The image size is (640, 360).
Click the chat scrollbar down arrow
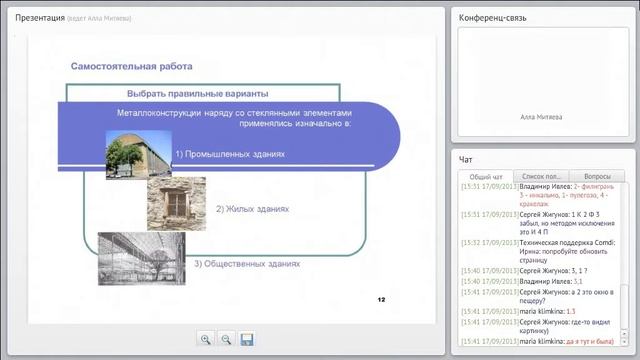(x=624, y=341)
